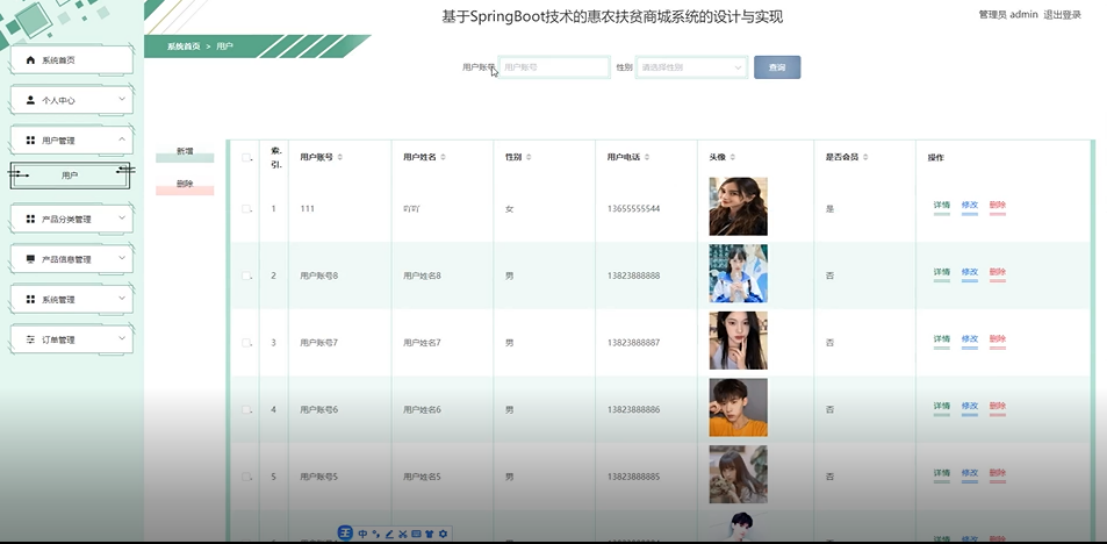Viewport: 1108px width, 544px height.
Task: Tick the checkbox for 用户账号7 row
Action: point(246,343)
